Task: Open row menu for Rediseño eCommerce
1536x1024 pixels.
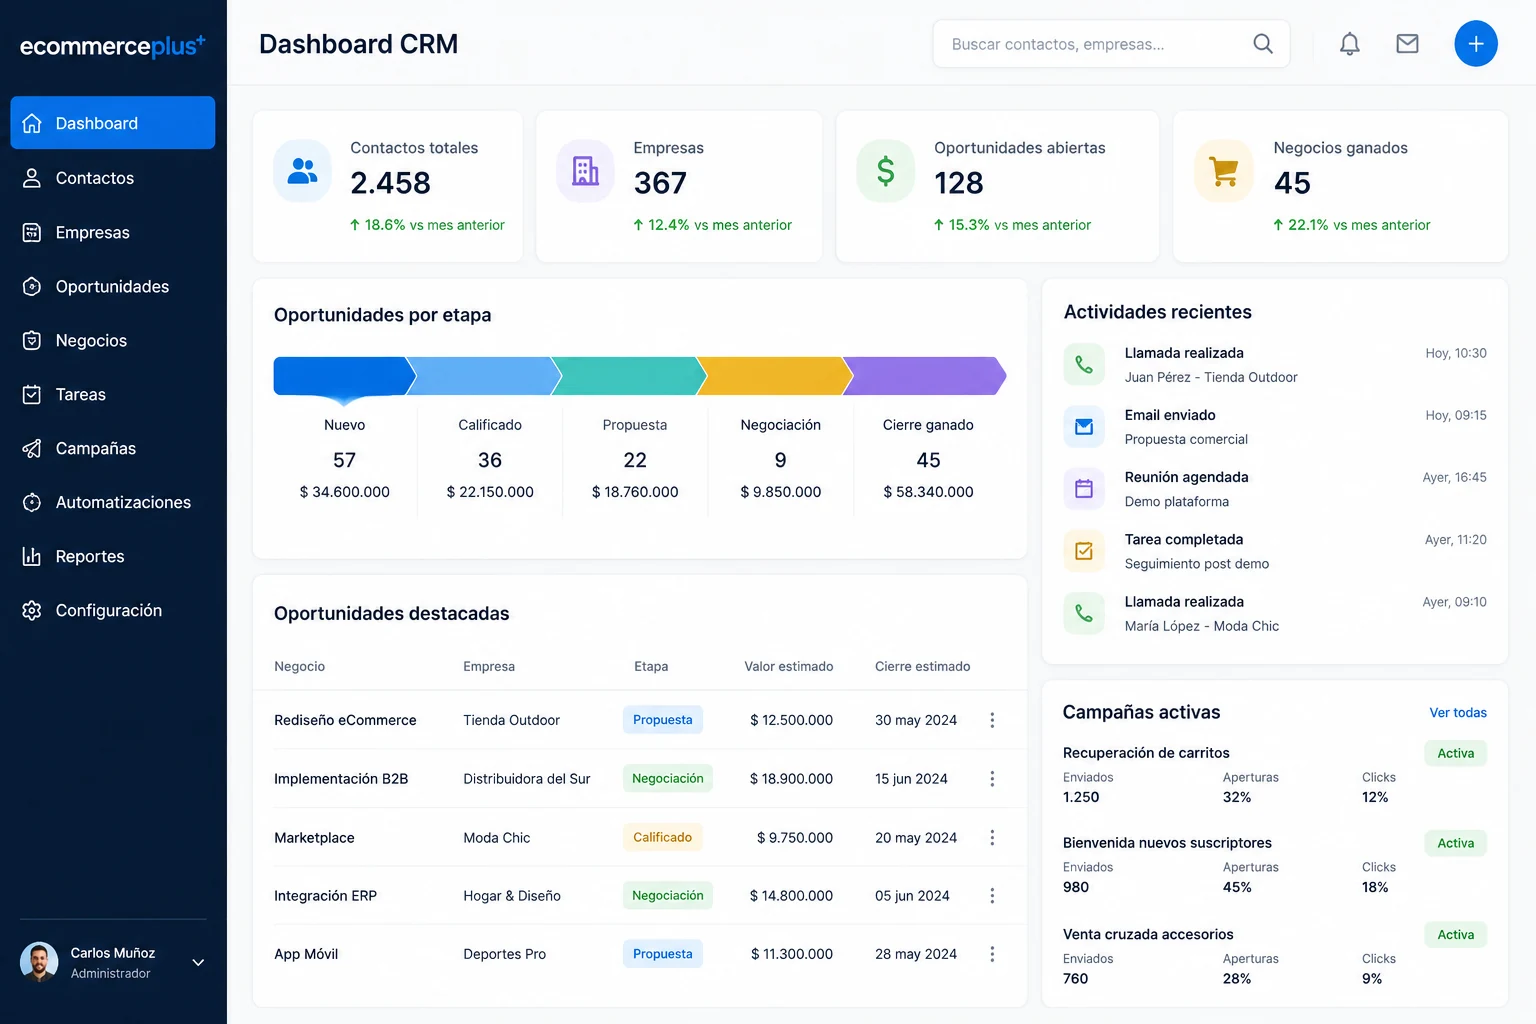Action: [x=992, y=720]
